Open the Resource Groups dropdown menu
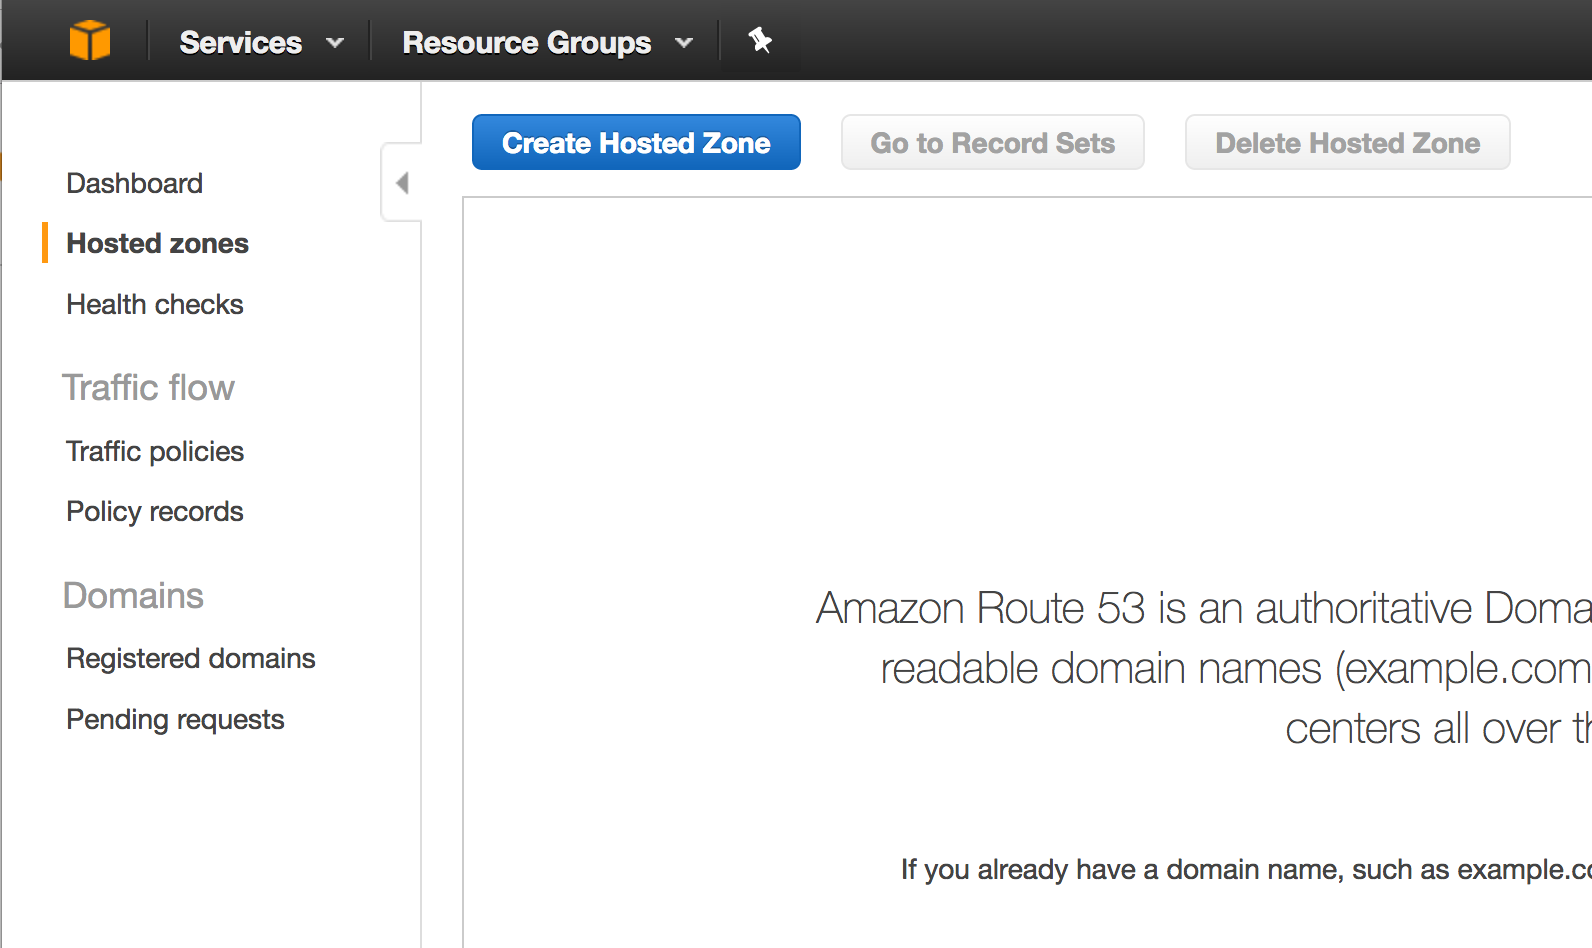This screenshot has width=1592, height=948. [547, 42]
